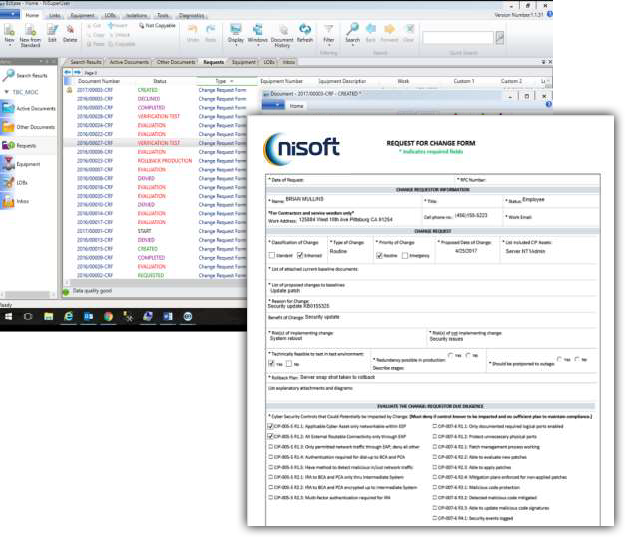Toggle the CIP-005-5 R1.2 checkbox
This screenshot has height=553, width=636.
click(270, 436)
